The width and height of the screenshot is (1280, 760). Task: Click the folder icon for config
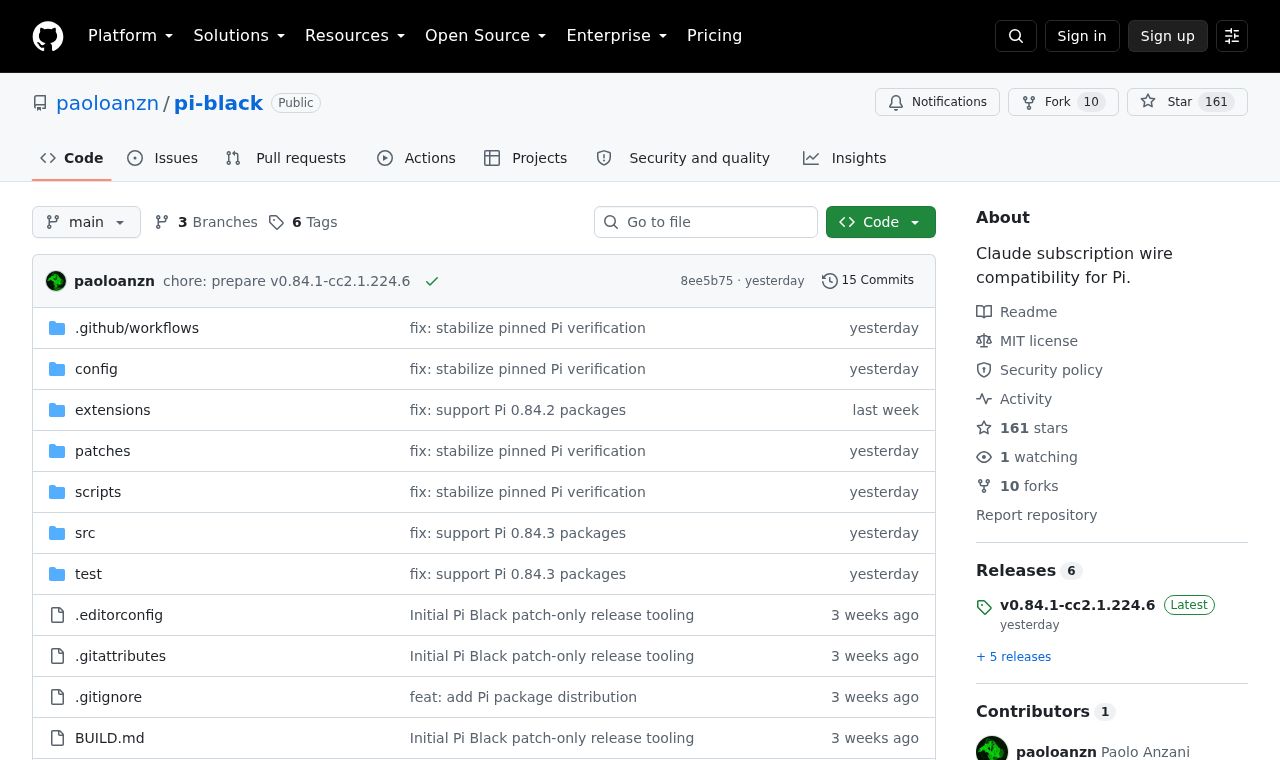[57, 369]
